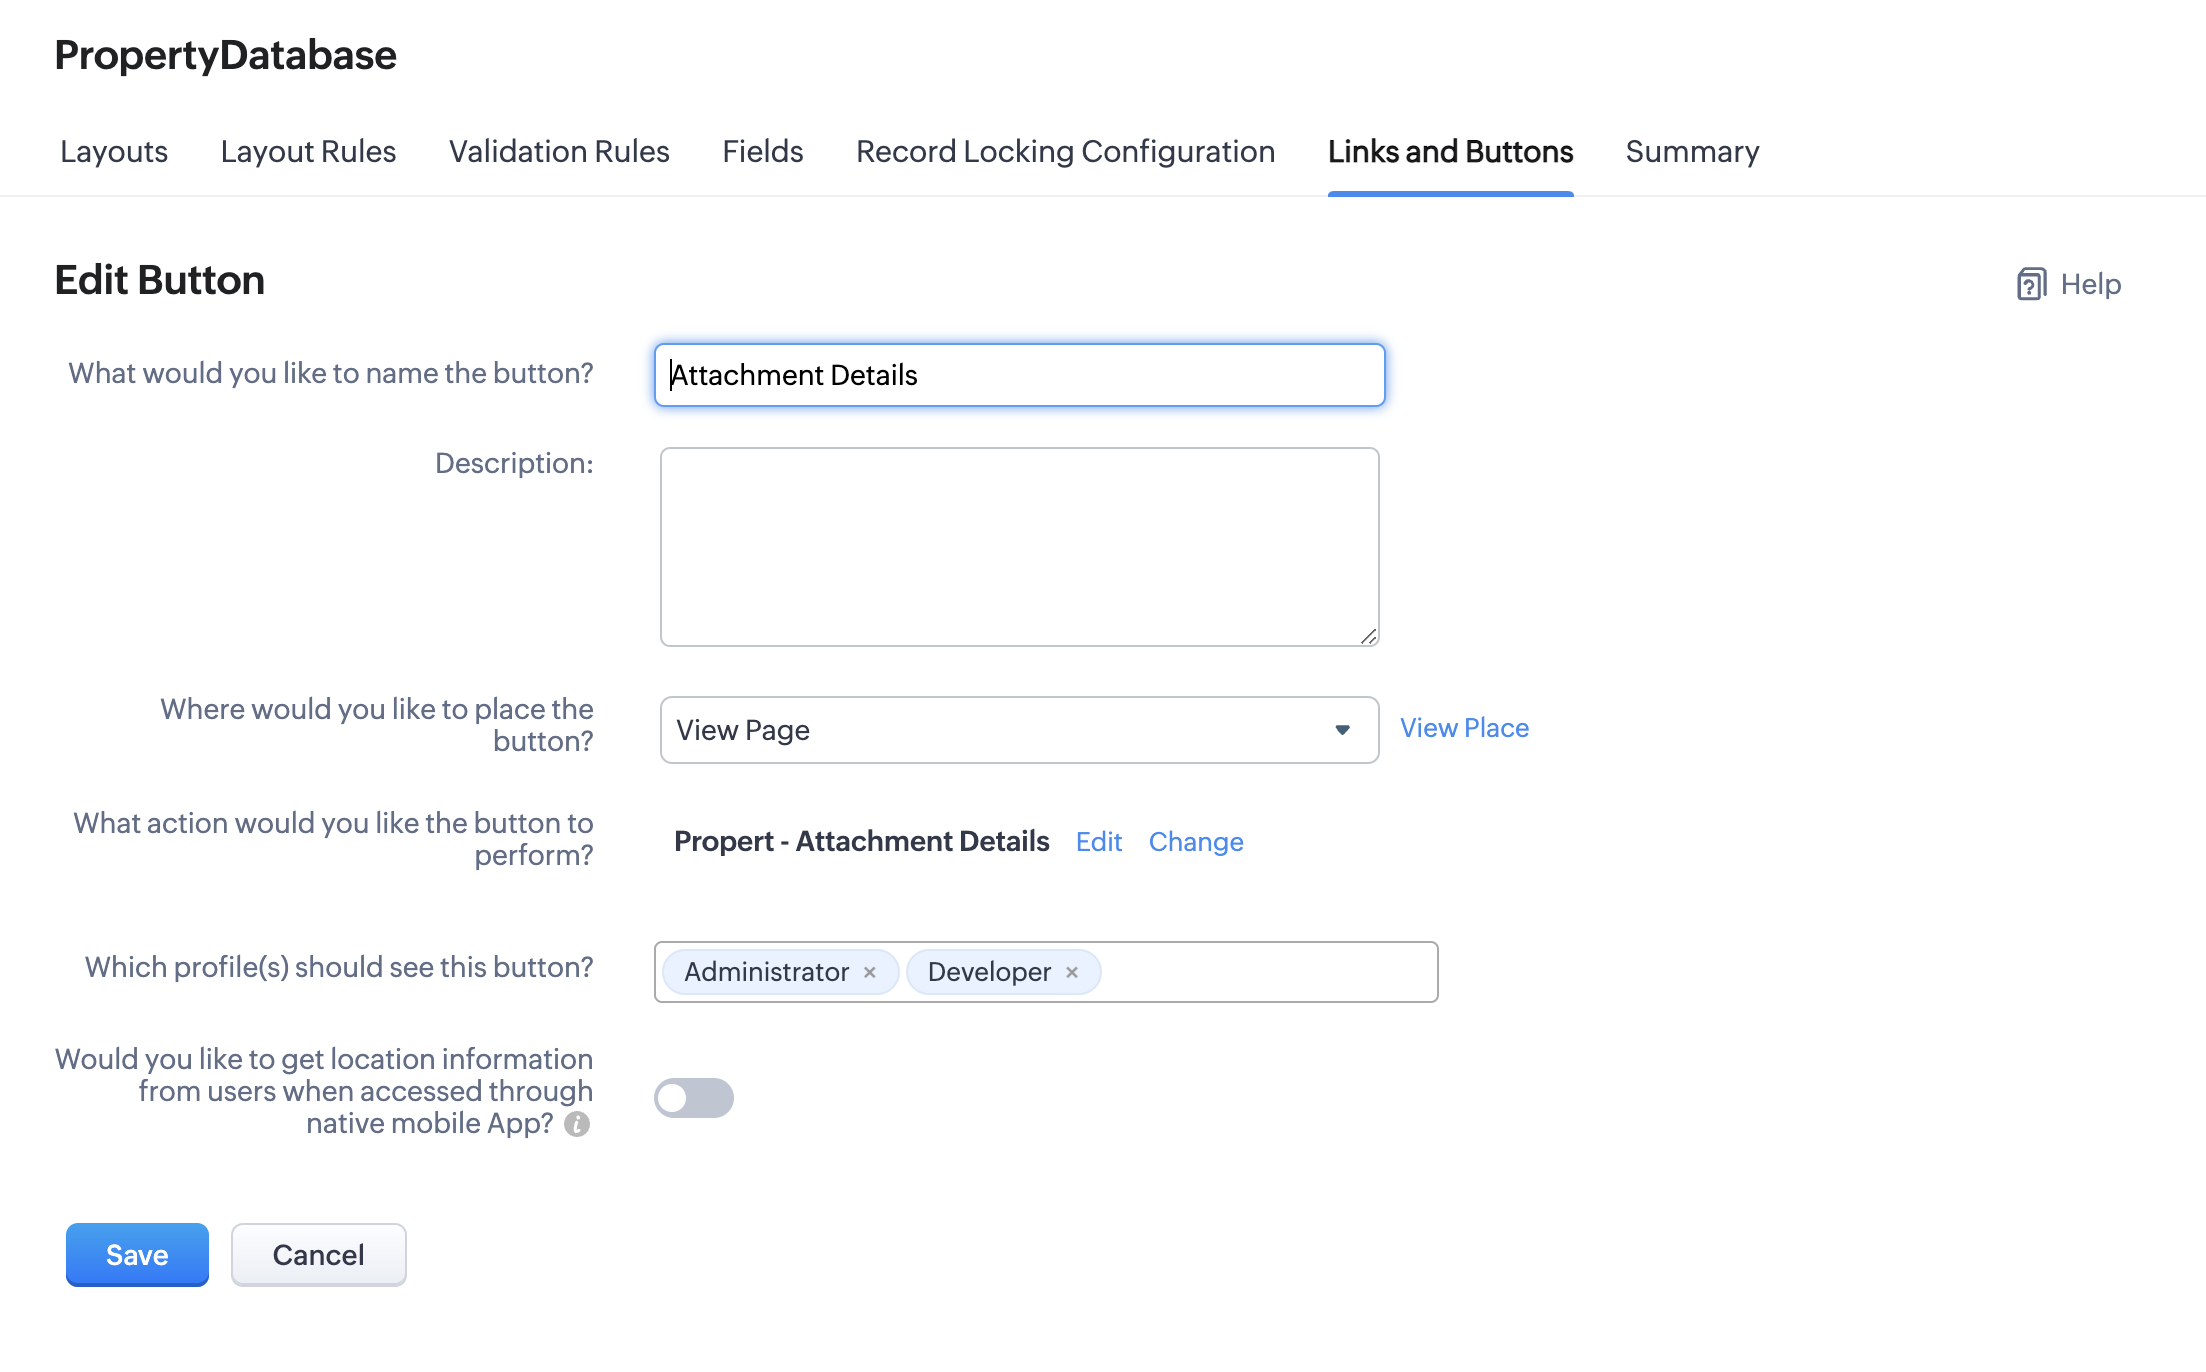Screen dimensions: 2206x1372
Task: Remove the Administrator profile chip
Action: pos(869,971)
